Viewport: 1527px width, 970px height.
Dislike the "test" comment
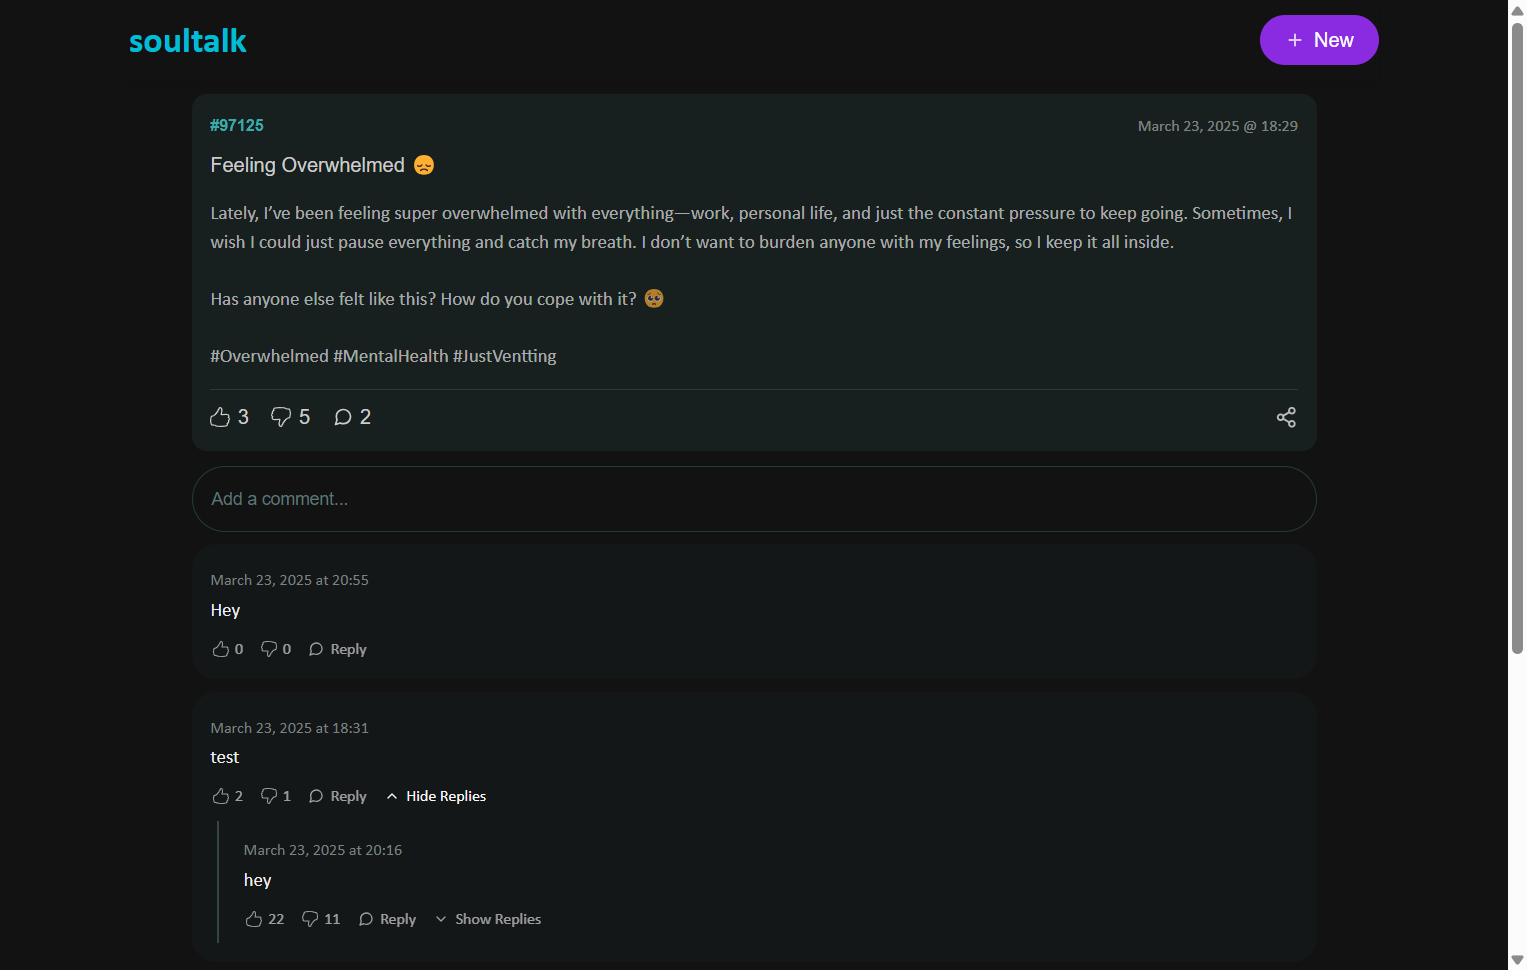pos(269,796)
